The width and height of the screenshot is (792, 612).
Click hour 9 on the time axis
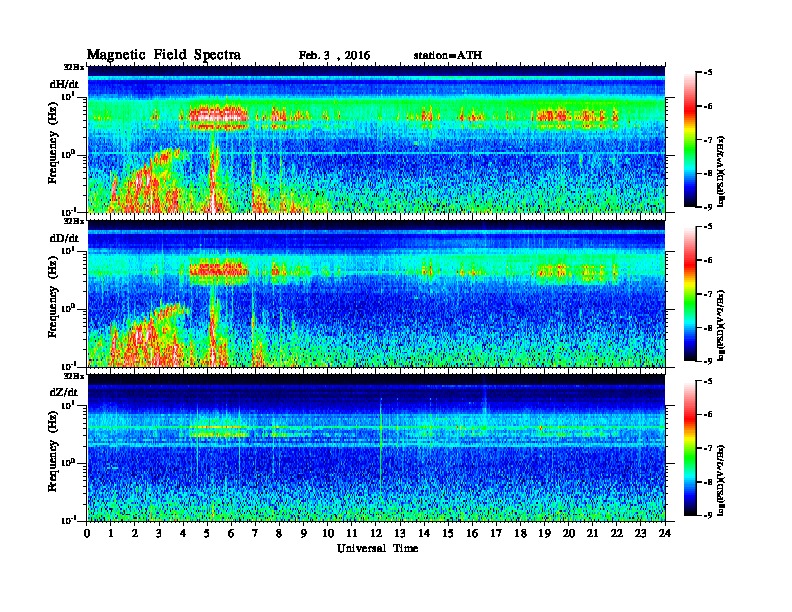tap(304, 534)
